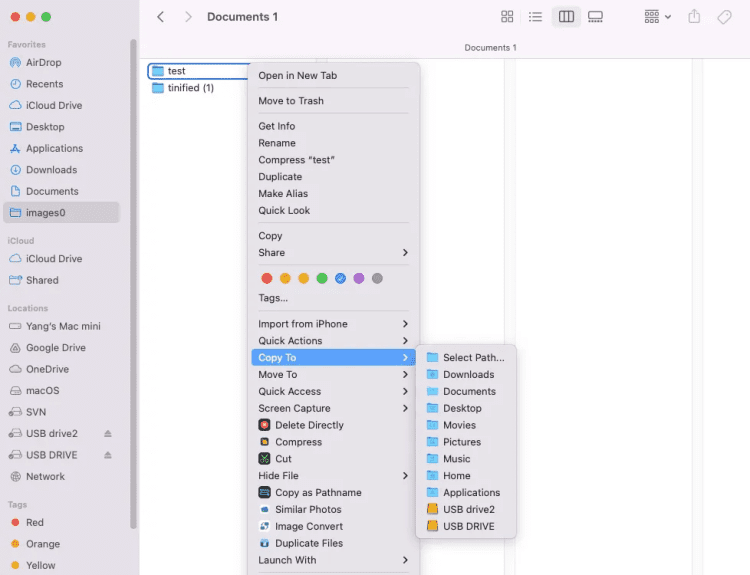Click the Cut scissors icon in menu
The width and height of the screenshot is (750, 575).
point(265,459)
